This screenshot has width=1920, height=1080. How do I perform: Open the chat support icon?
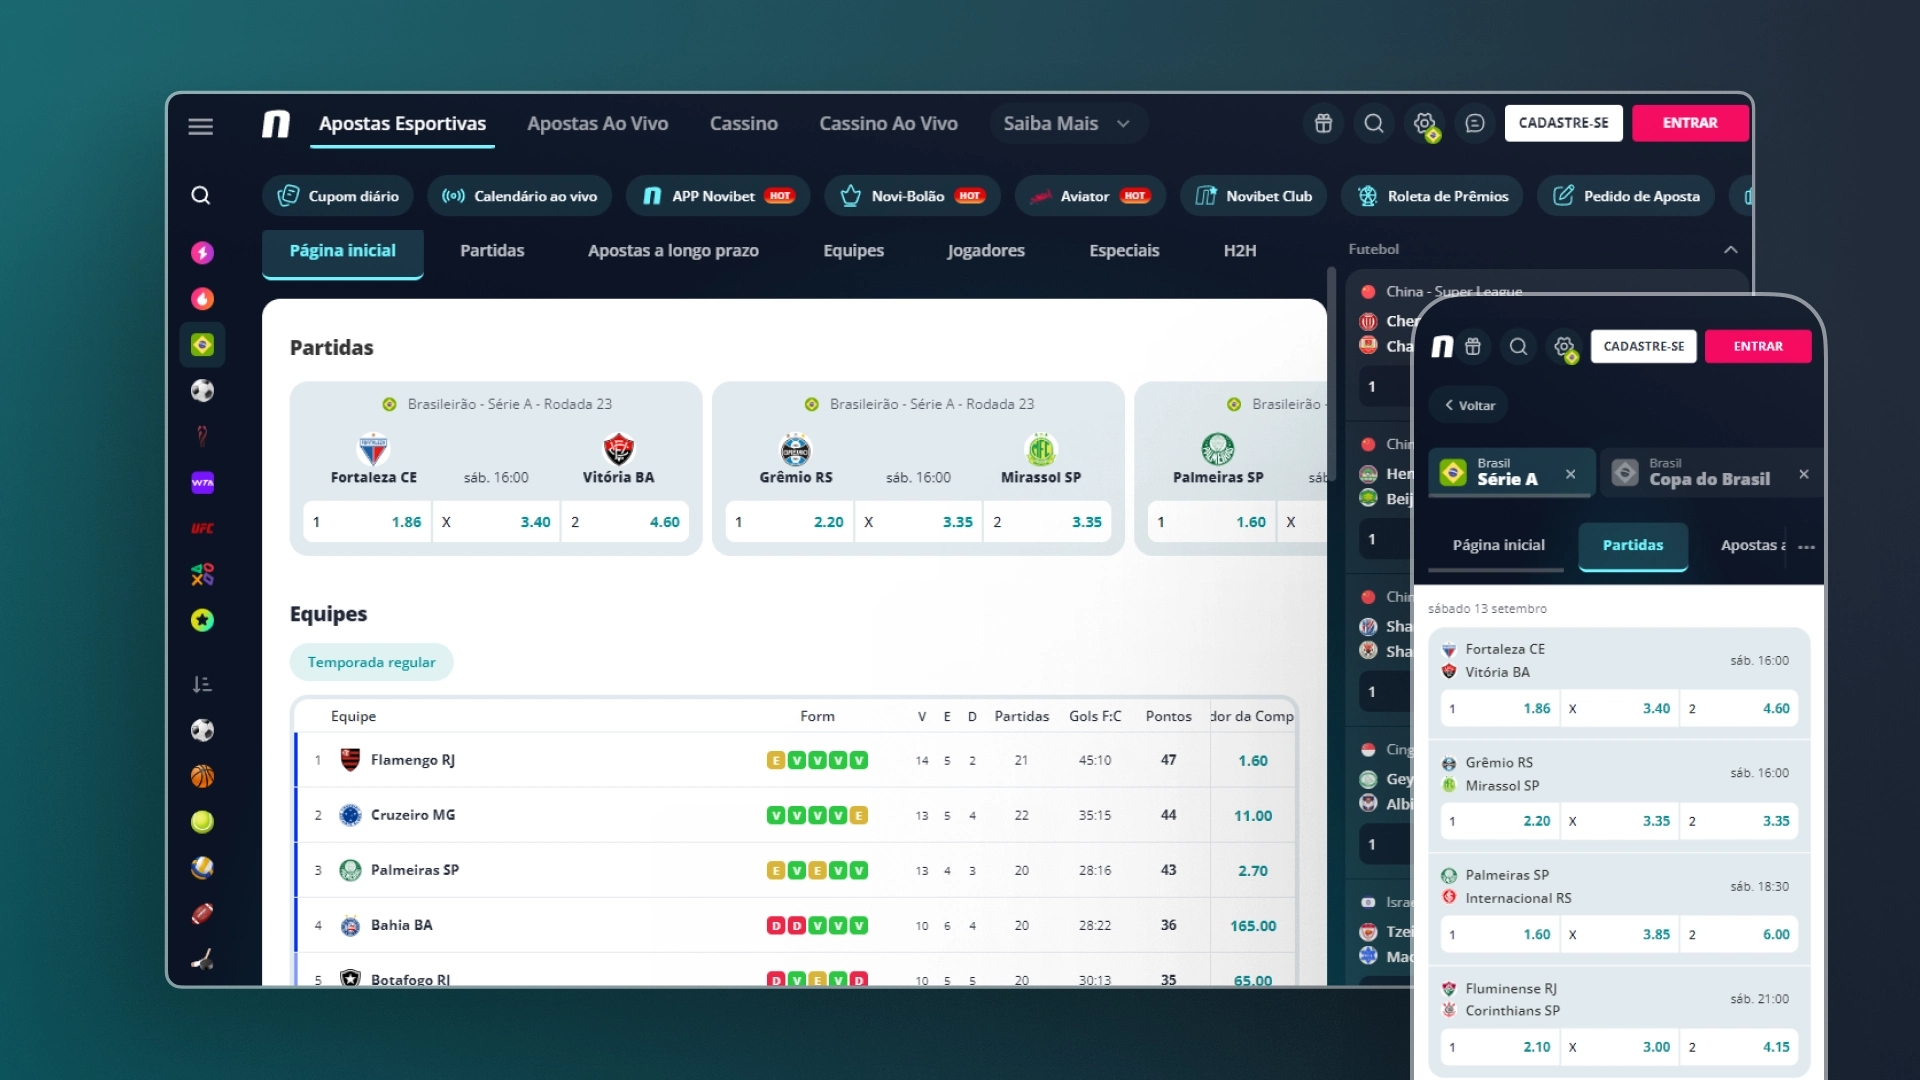[x=1474, y=123]
